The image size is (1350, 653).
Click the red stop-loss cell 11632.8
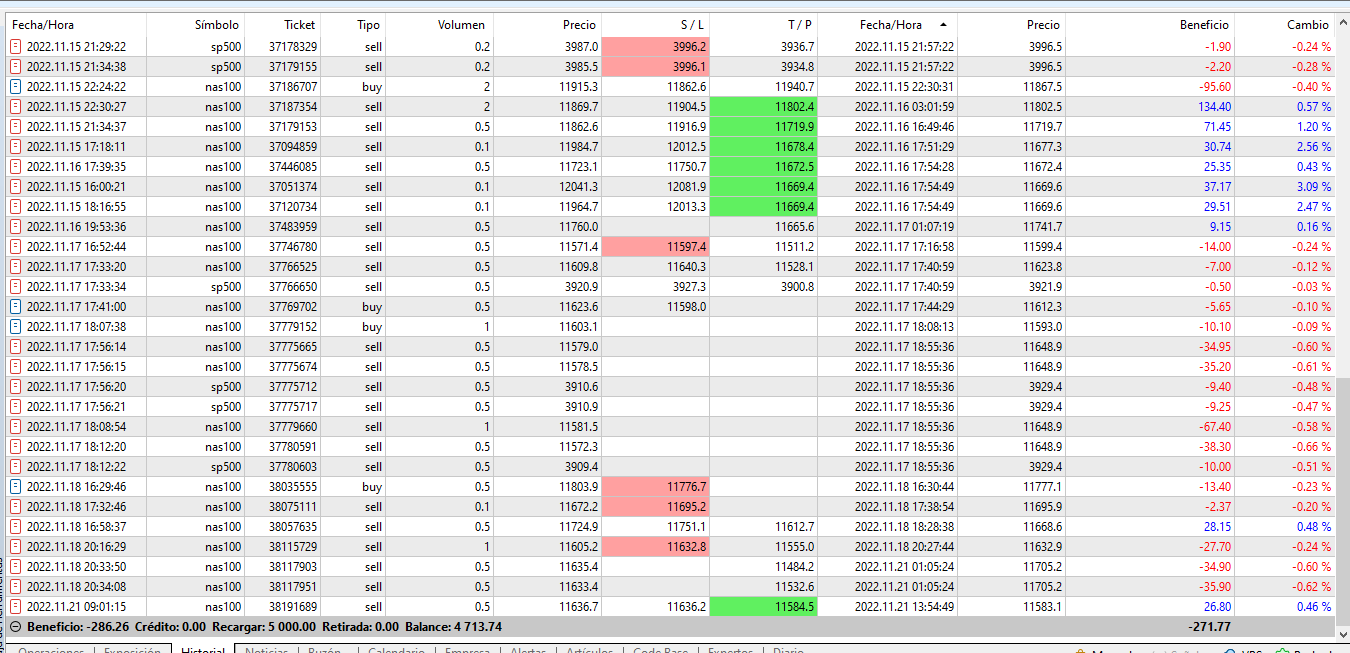(656, 547)
